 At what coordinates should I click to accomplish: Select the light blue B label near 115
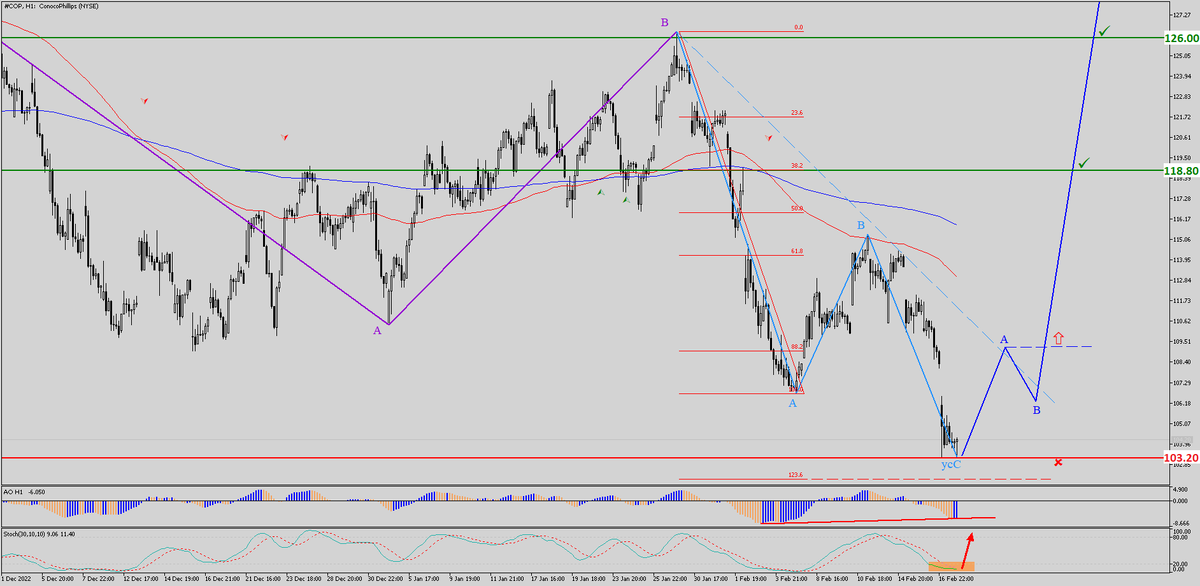tap(859, 227)
